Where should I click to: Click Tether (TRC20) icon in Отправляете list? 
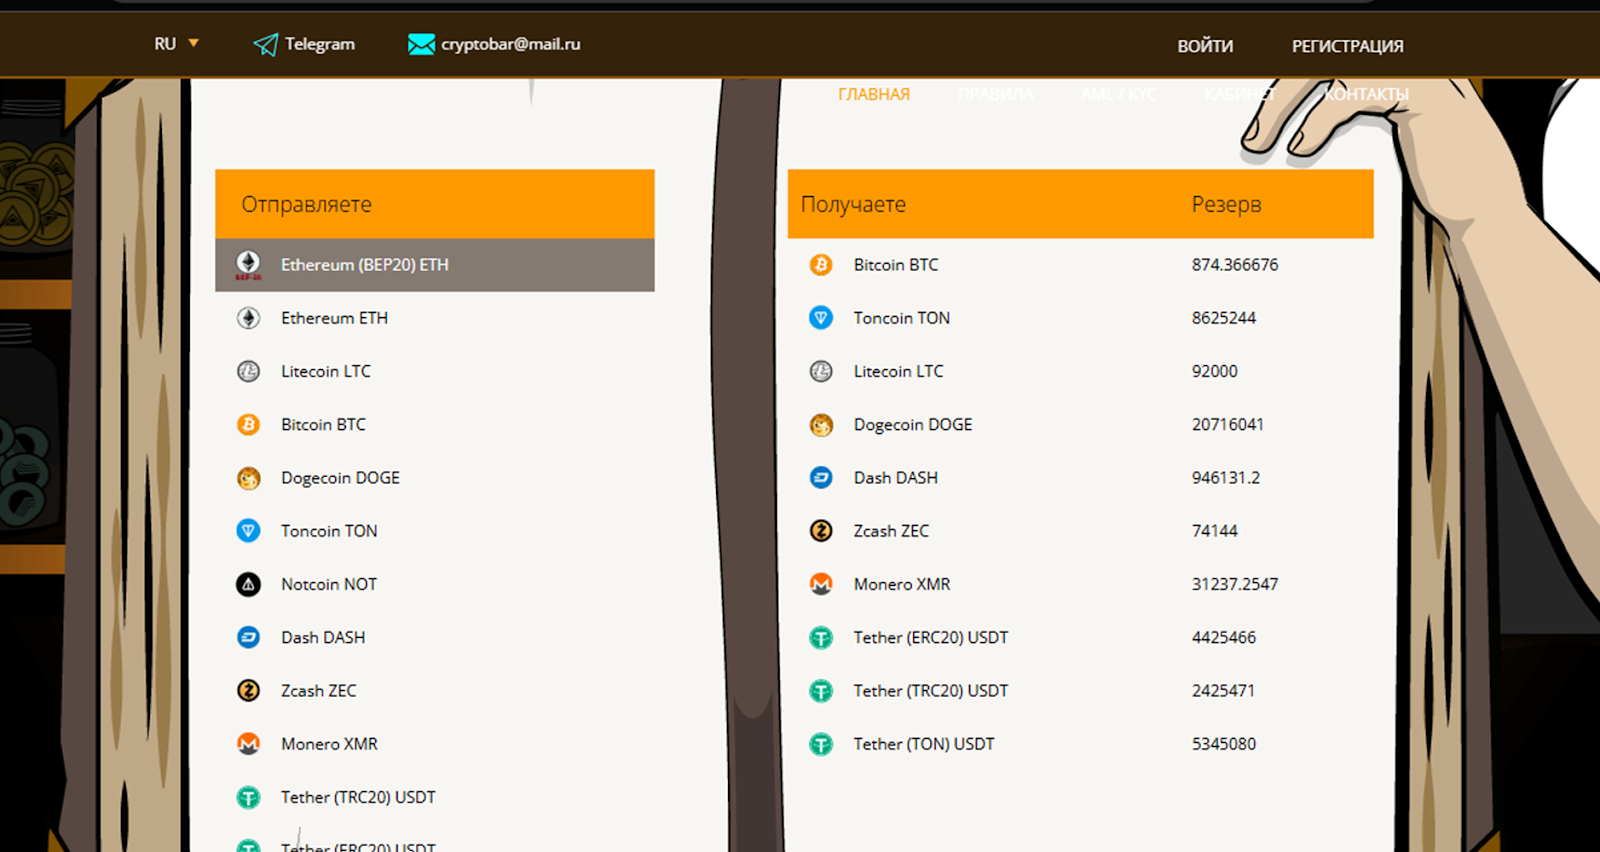pos(248,797)
